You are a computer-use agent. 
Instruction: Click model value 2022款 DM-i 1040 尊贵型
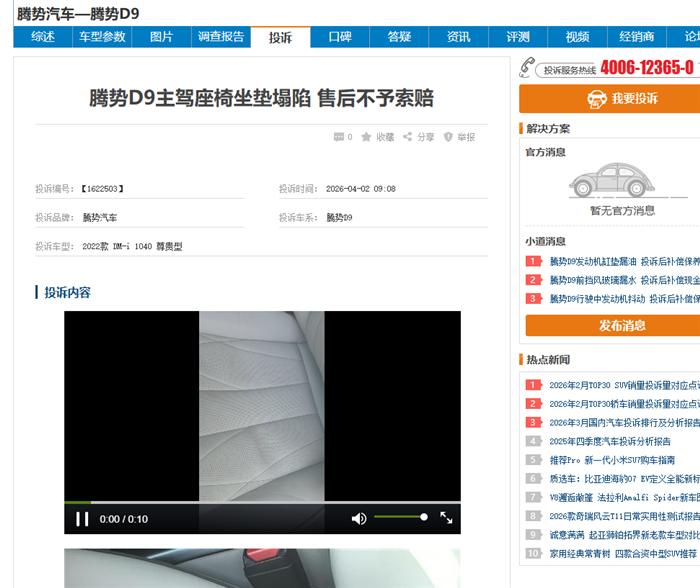click(x=132, y=246)
